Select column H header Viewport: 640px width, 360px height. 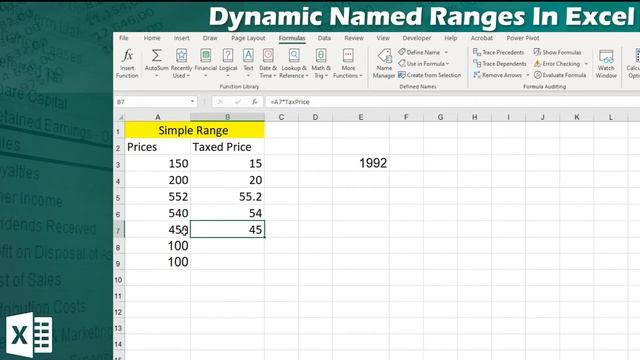pyautogui.click(x=474, y=117)
